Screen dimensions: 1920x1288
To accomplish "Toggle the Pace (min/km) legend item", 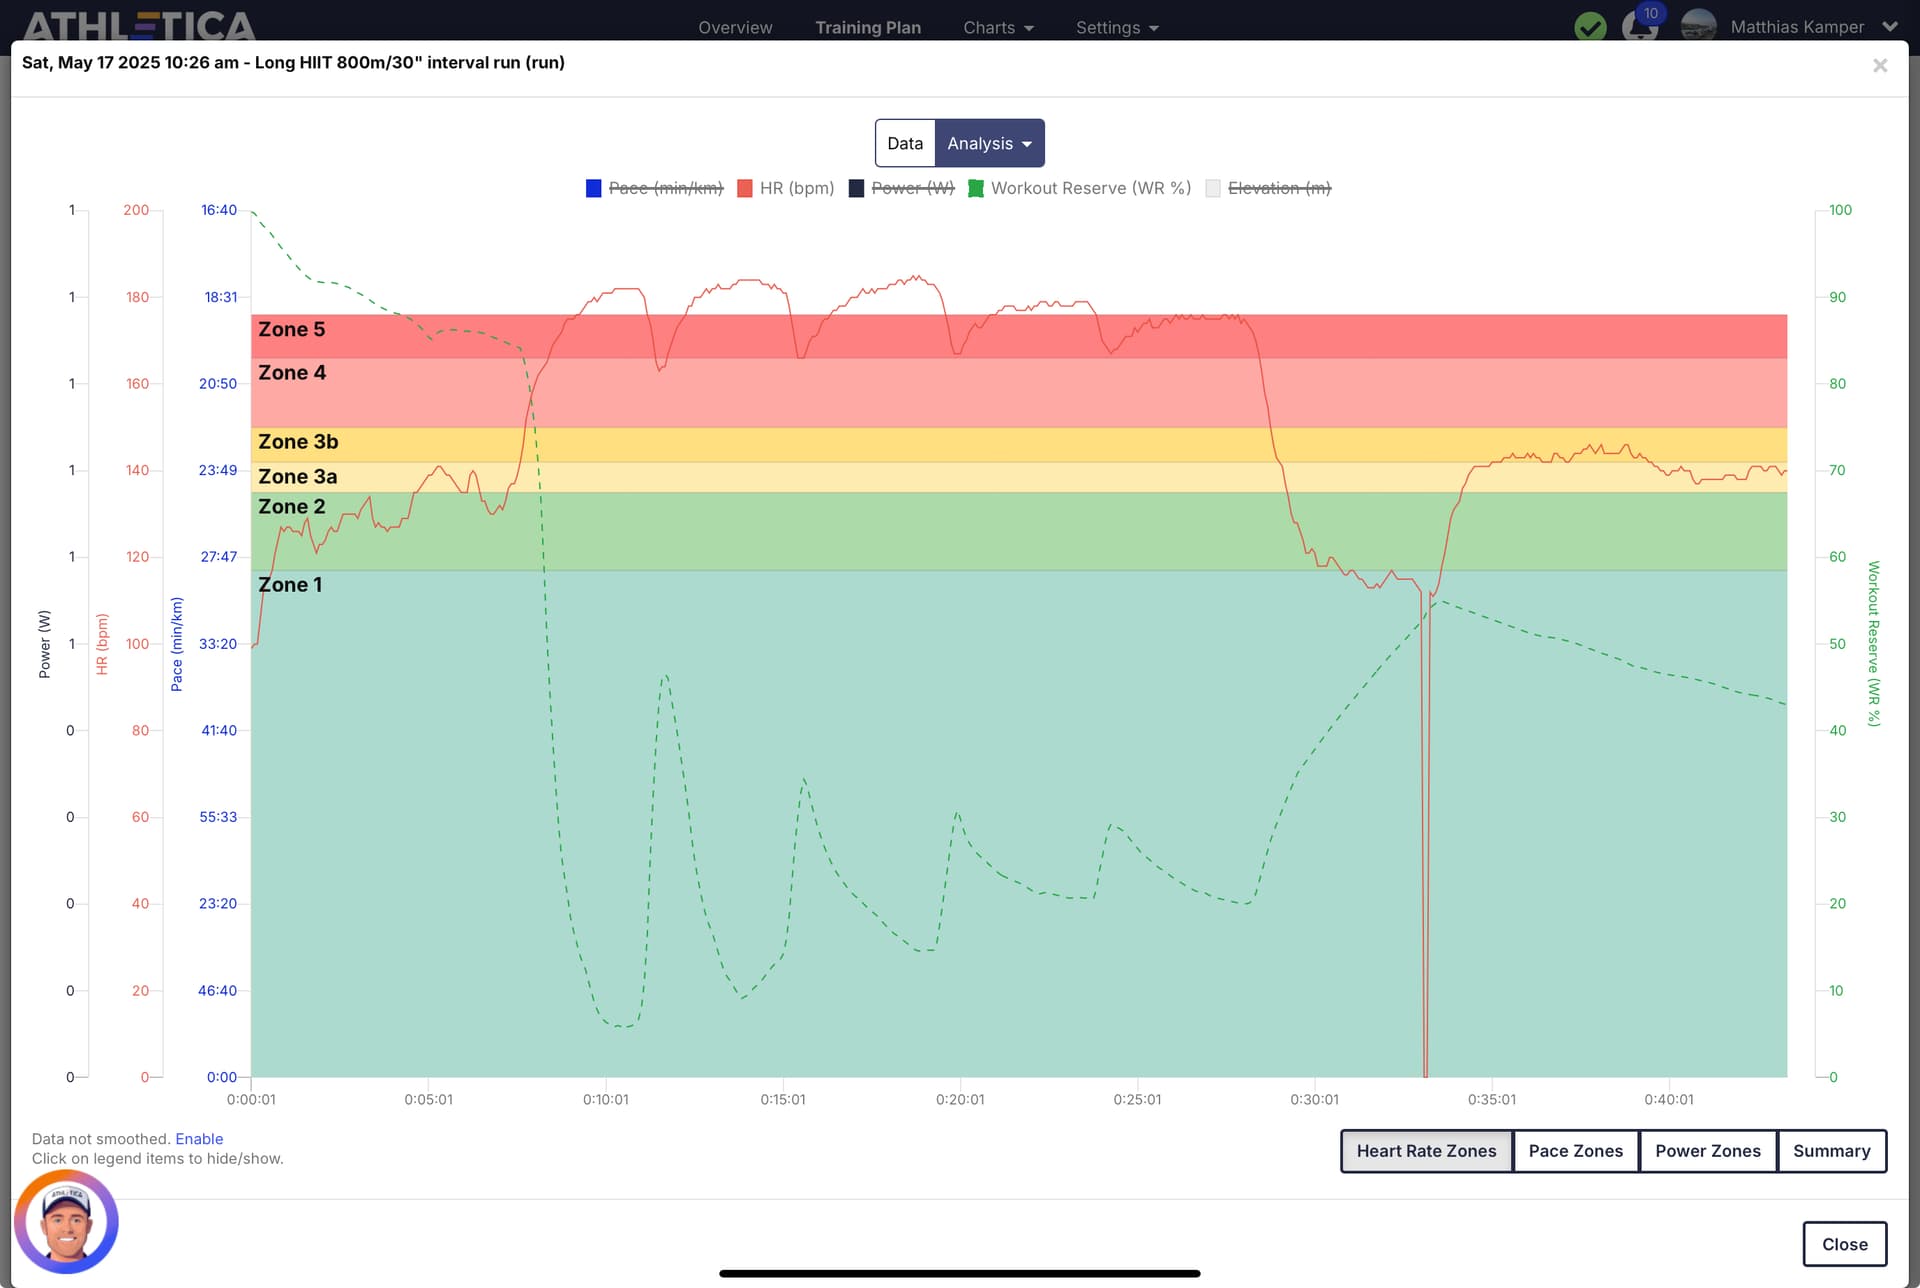I will pyautogui.click(x=654, y=188).
